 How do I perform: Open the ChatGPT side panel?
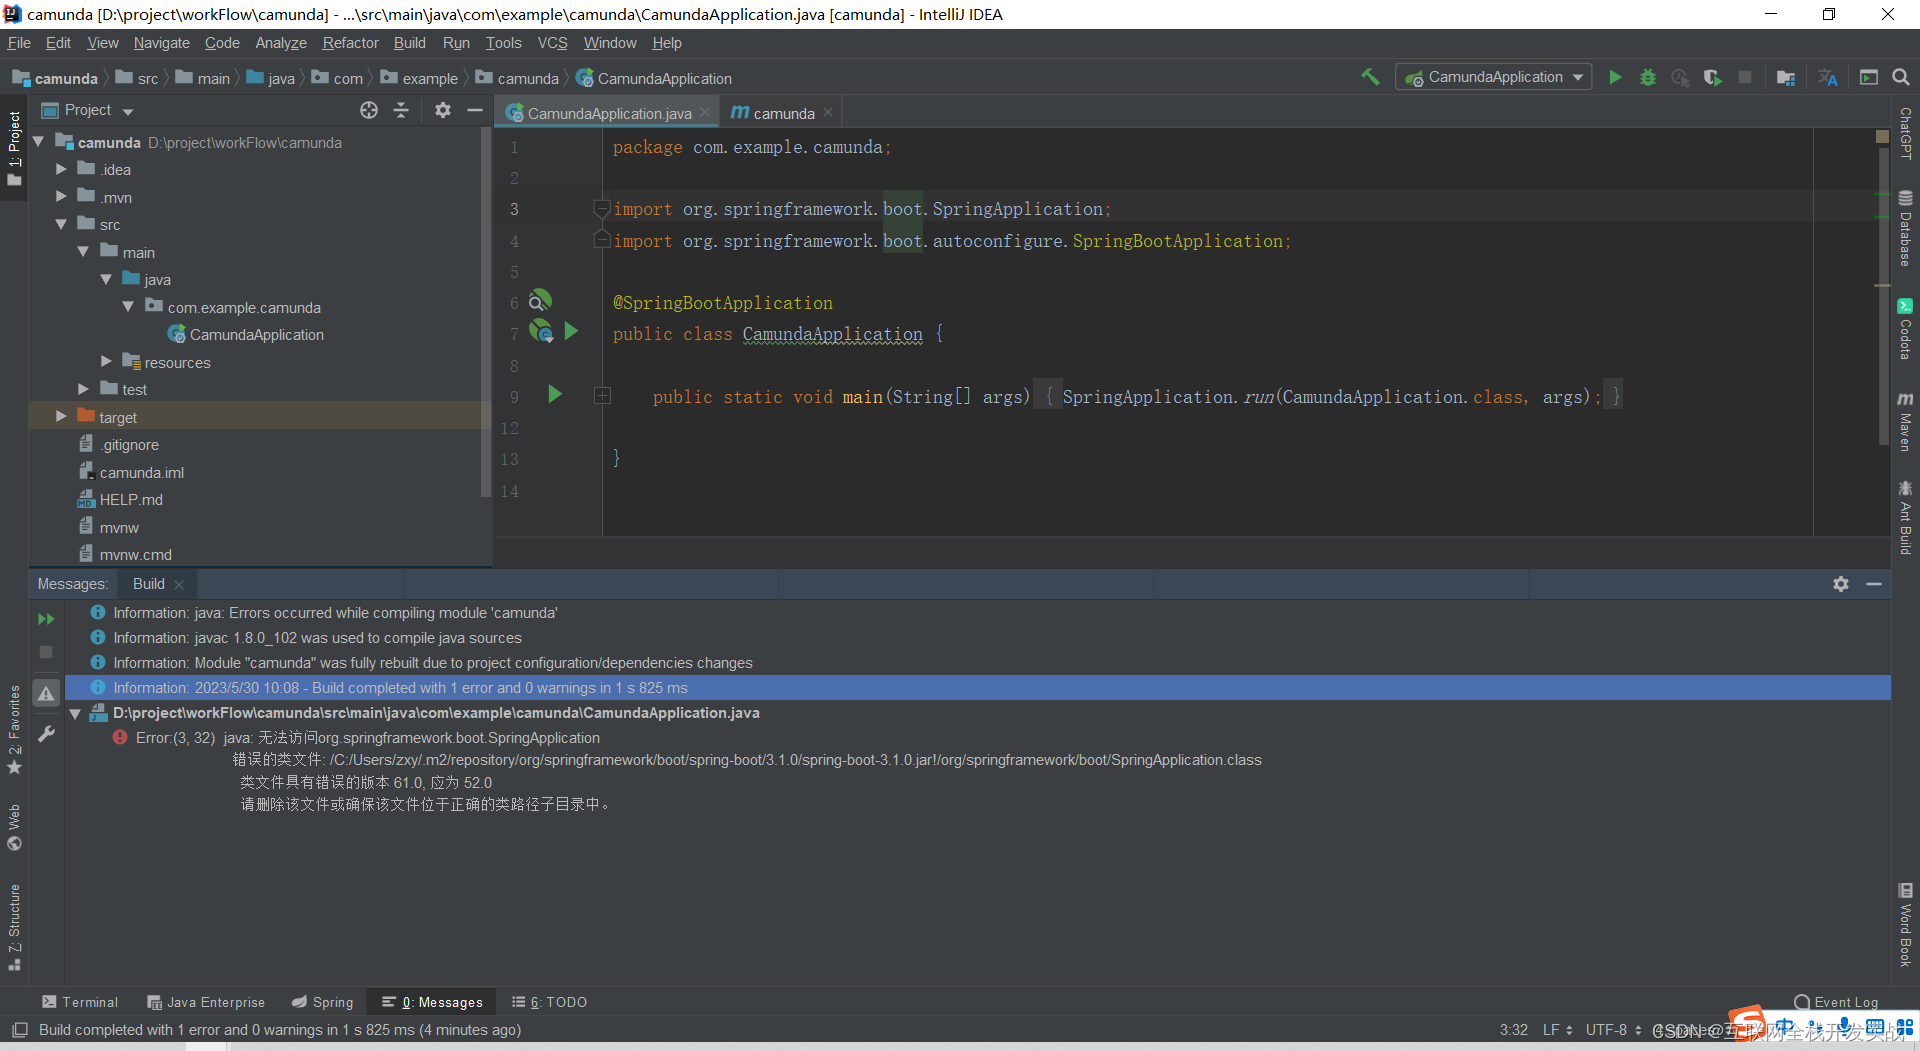coord(1905,133)
